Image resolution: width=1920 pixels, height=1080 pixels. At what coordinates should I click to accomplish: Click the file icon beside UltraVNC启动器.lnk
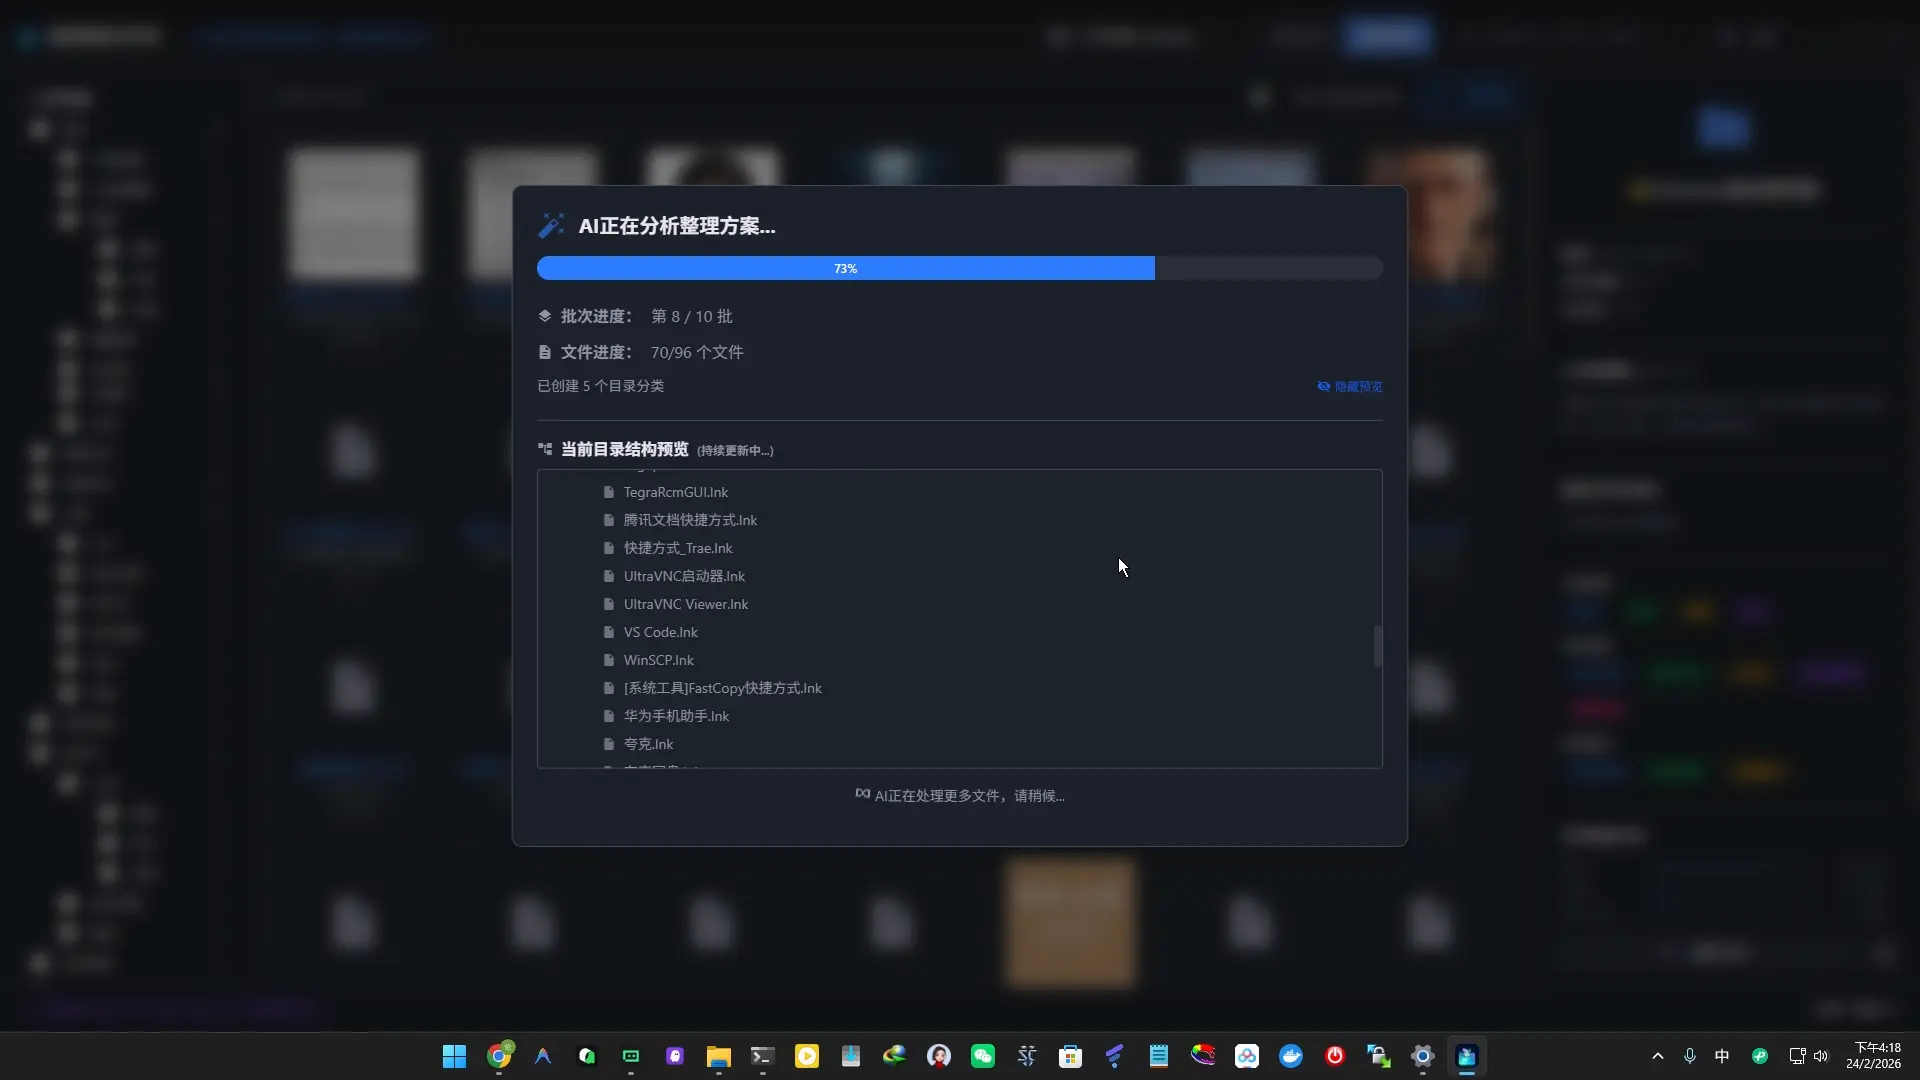(609, 576)
